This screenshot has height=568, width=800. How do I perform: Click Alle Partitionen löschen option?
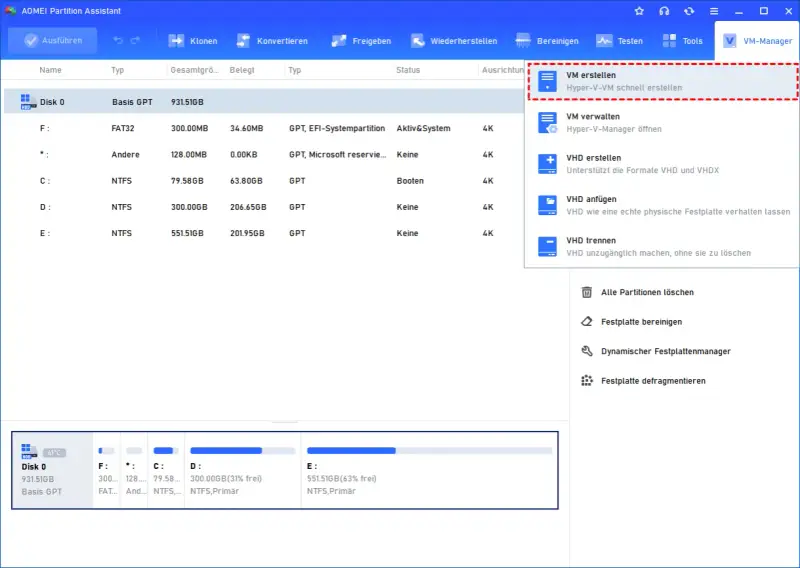pos(638,292)
